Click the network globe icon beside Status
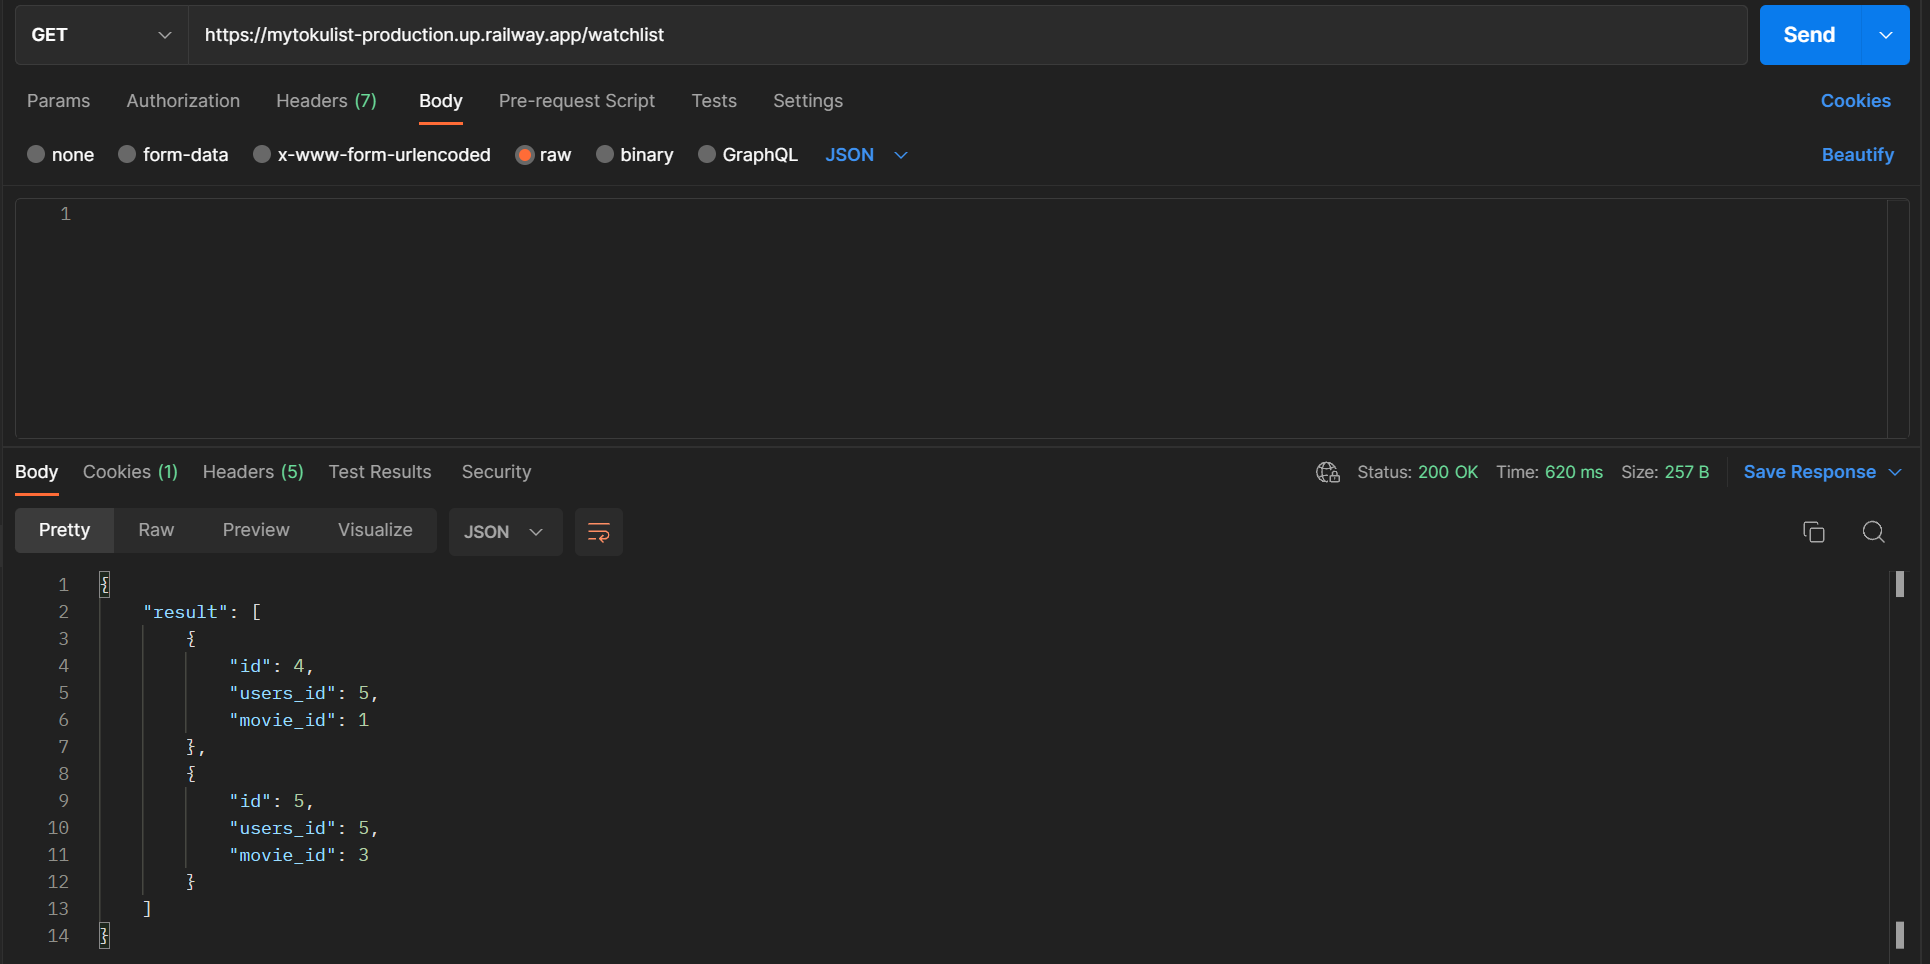The image size is (1930, 964). tap(1327, 472)
